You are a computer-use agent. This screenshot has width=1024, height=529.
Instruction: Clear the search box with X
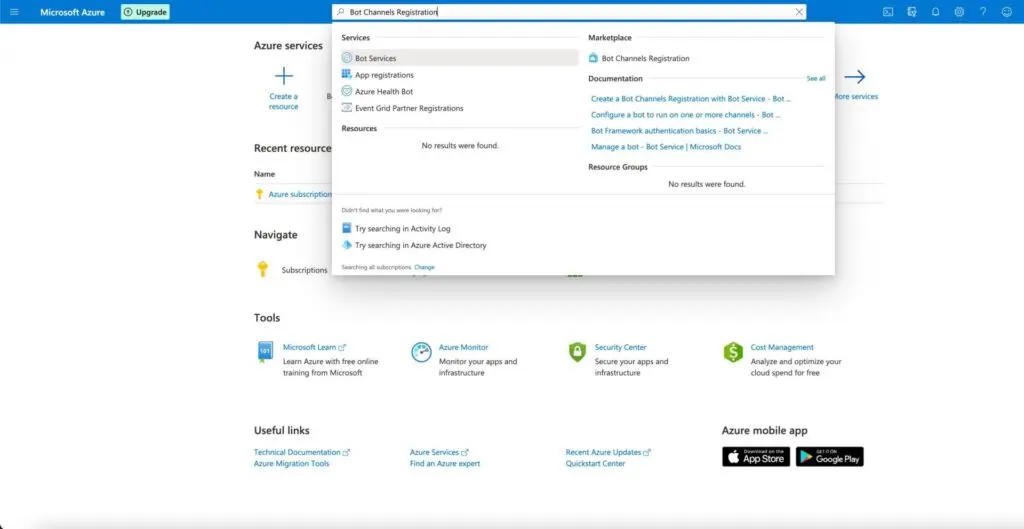click(799, 12)
